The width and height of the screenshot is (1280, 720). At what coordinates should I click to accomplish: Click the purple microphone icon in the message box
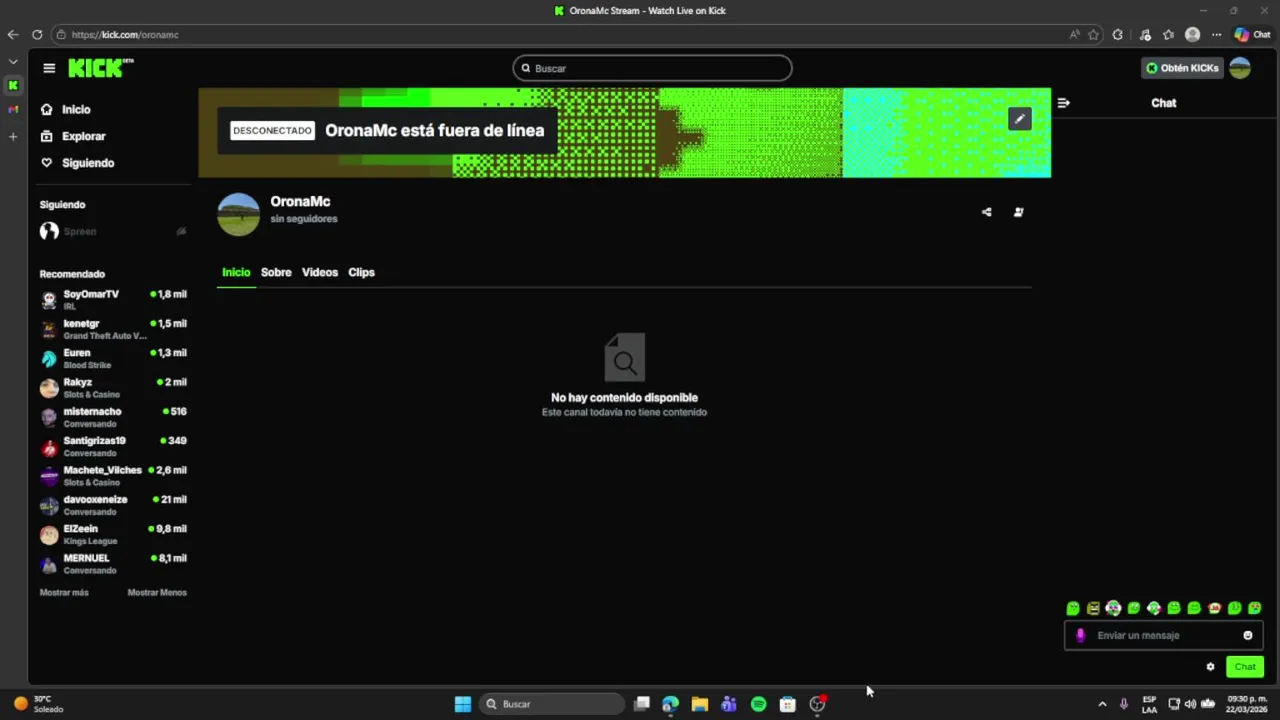(1080, 635)
